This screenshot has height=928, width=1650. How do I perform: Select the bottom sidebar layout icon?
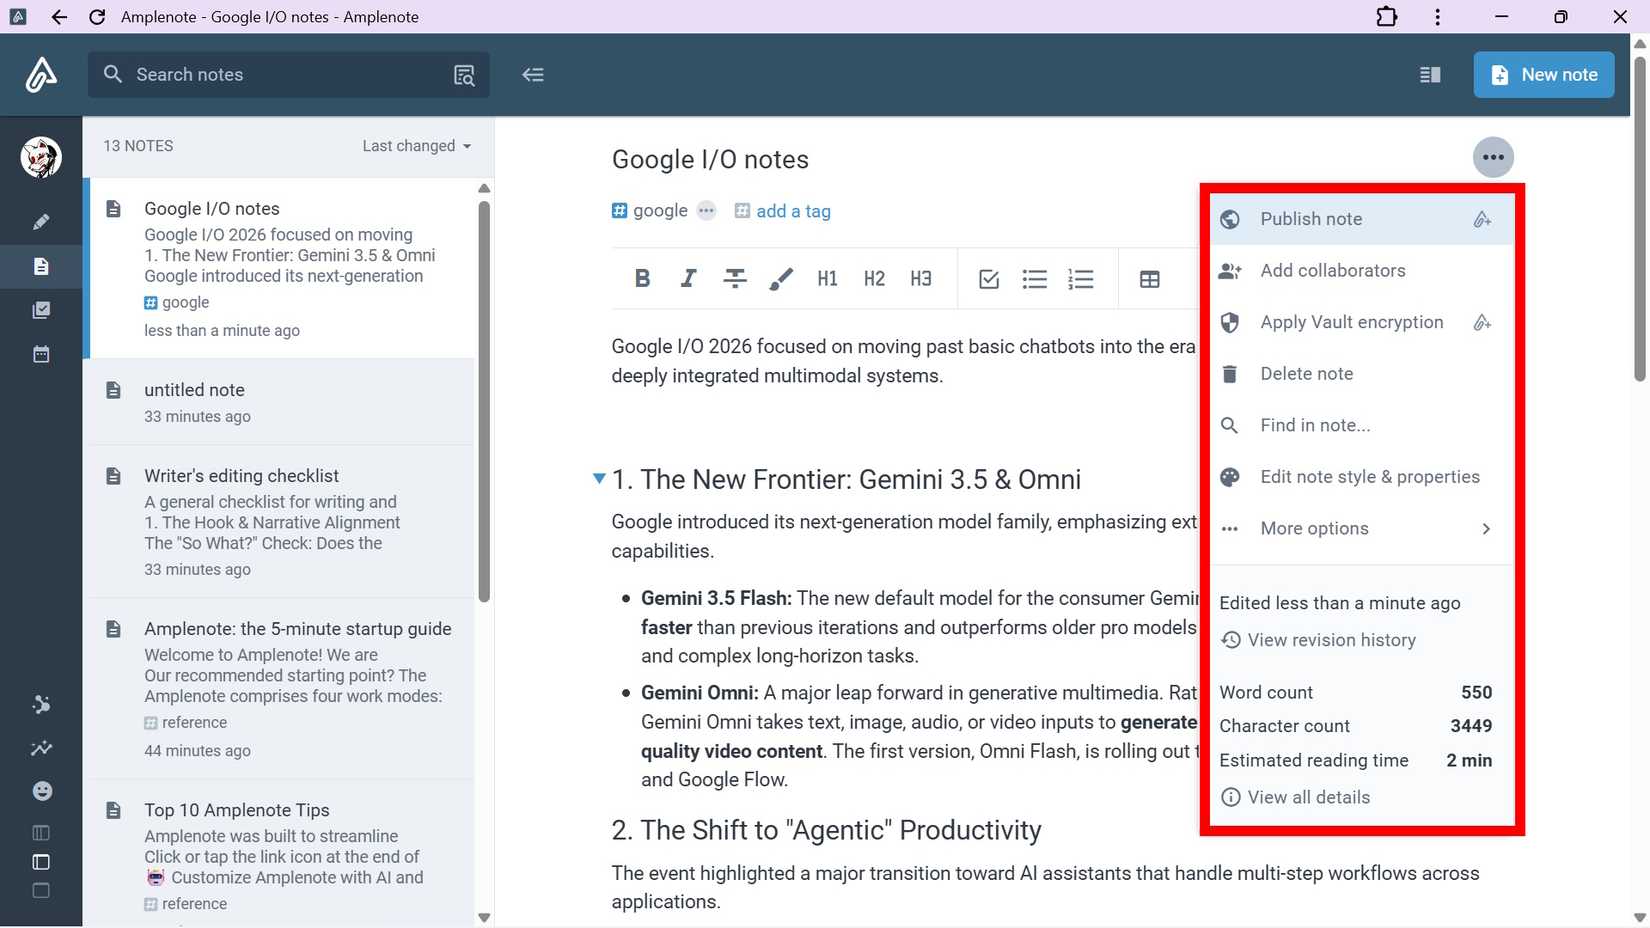41,891
